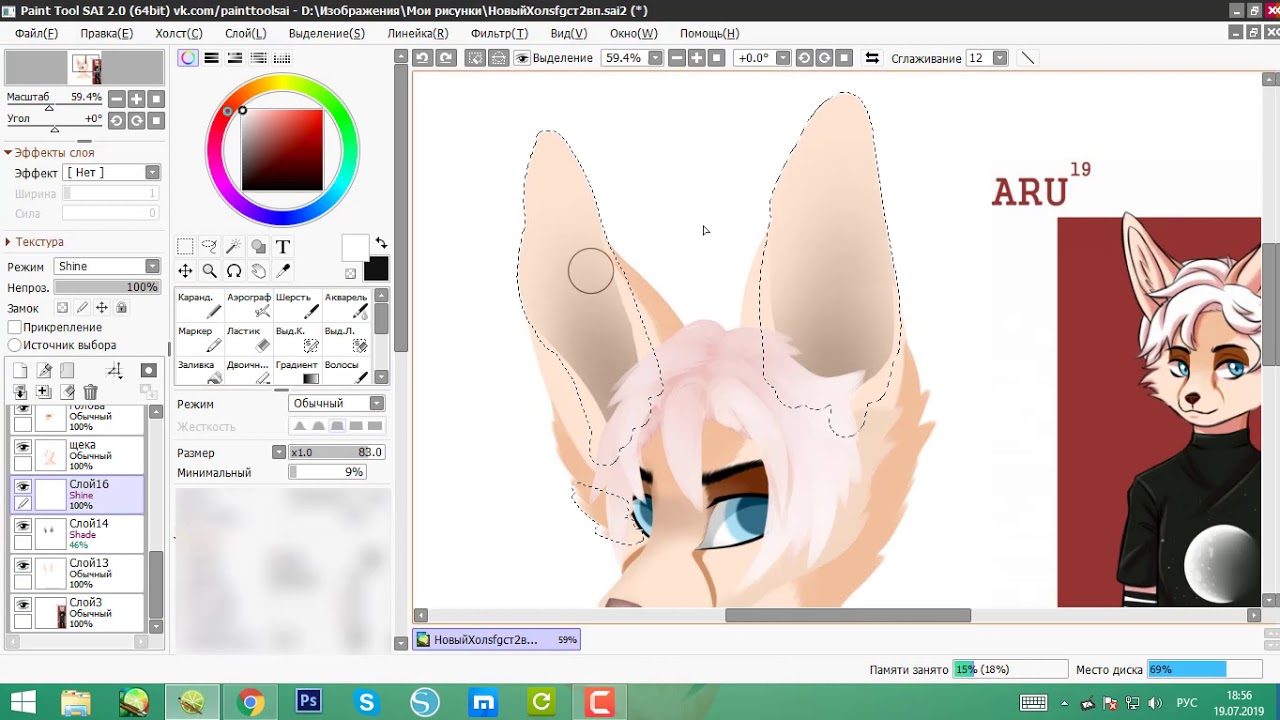Open the Файл menu
This screenshot has height=720, width=1280.
pyautogui.click(x=36, y=33)
